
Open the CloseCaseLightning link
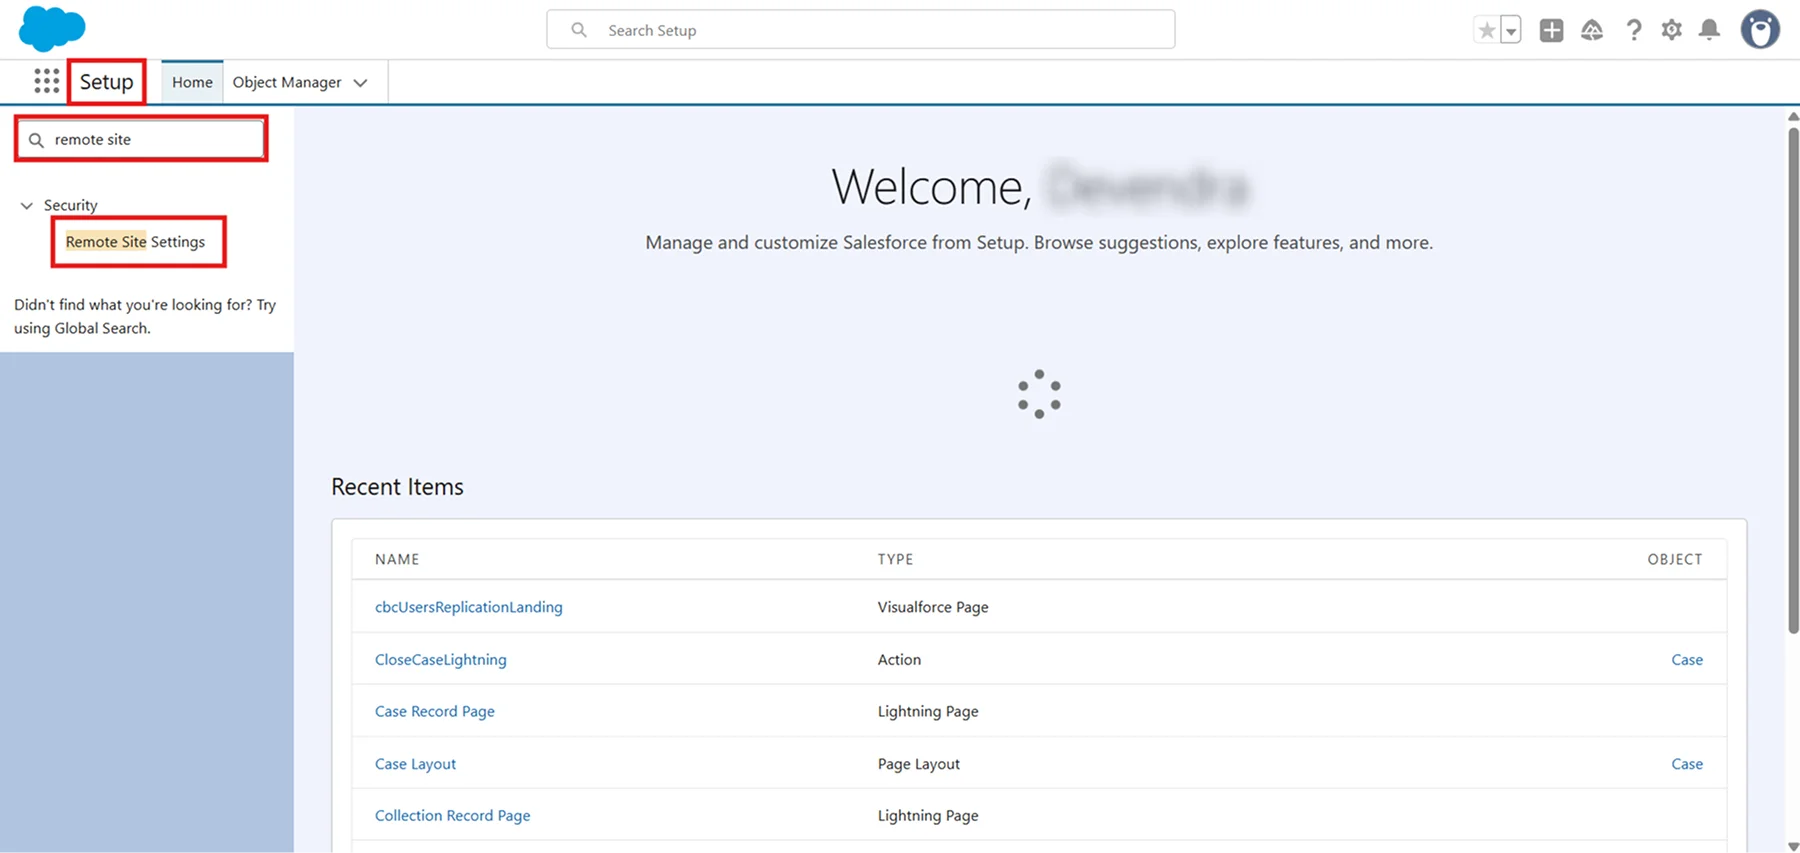440,659
